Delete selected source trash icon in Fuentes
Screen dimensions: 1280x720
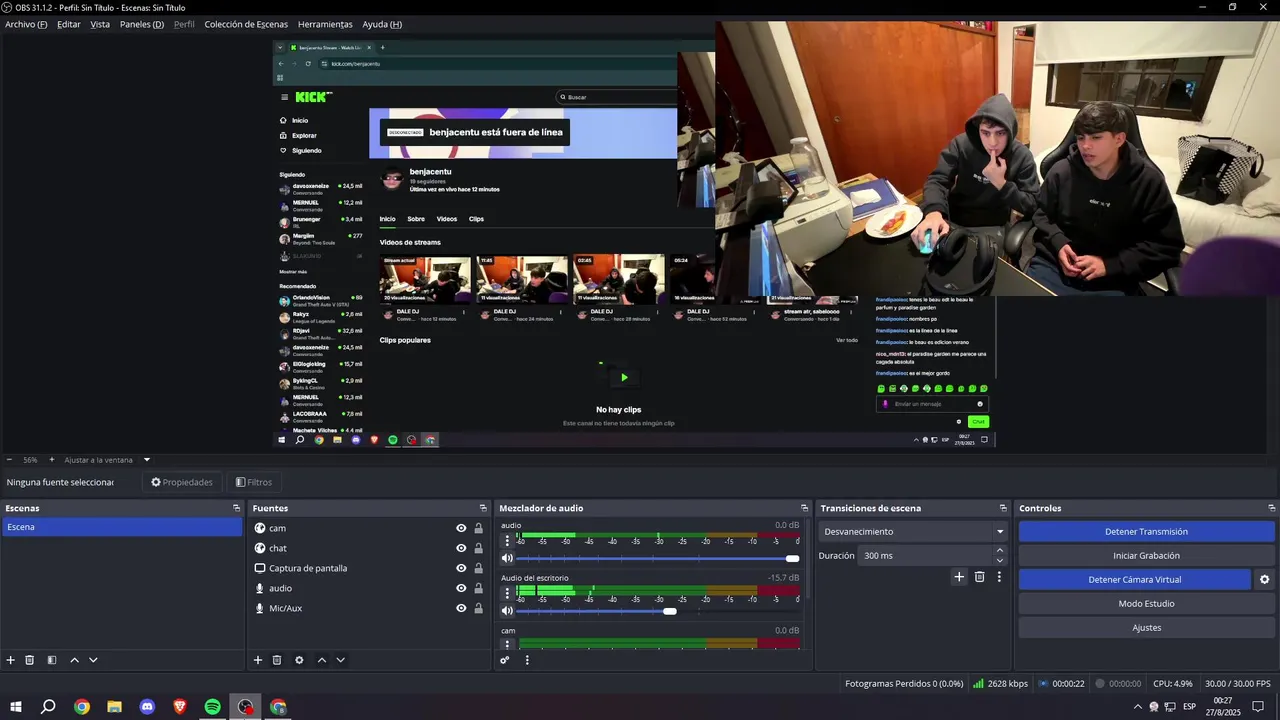pyautogui.click(x=277, y=660)
